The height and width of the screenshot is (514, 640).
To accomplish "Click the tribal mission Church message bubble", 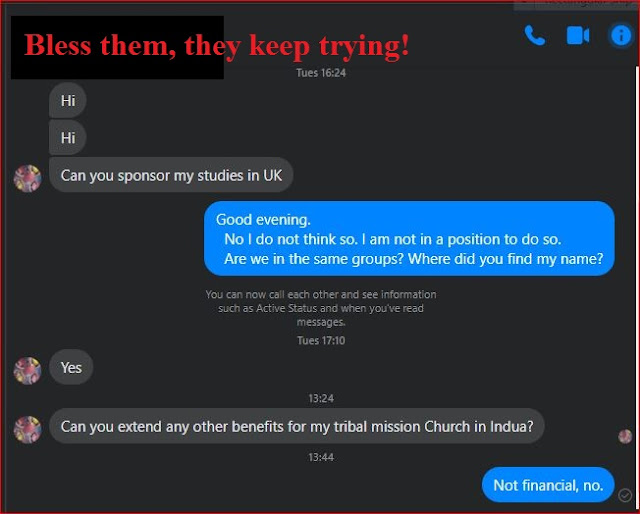I will [x=297, y=426].
